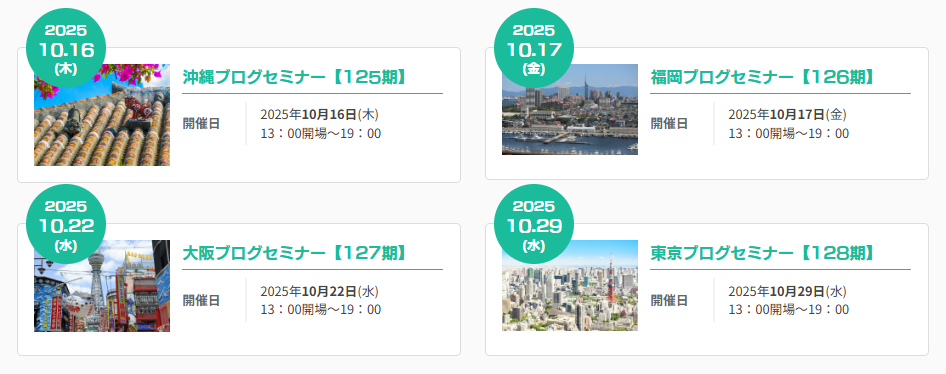The height and width of the screenshot is (374, 946).
Task: Click 開催日 label in Tokyo seminar card
Action: [669, 300]
